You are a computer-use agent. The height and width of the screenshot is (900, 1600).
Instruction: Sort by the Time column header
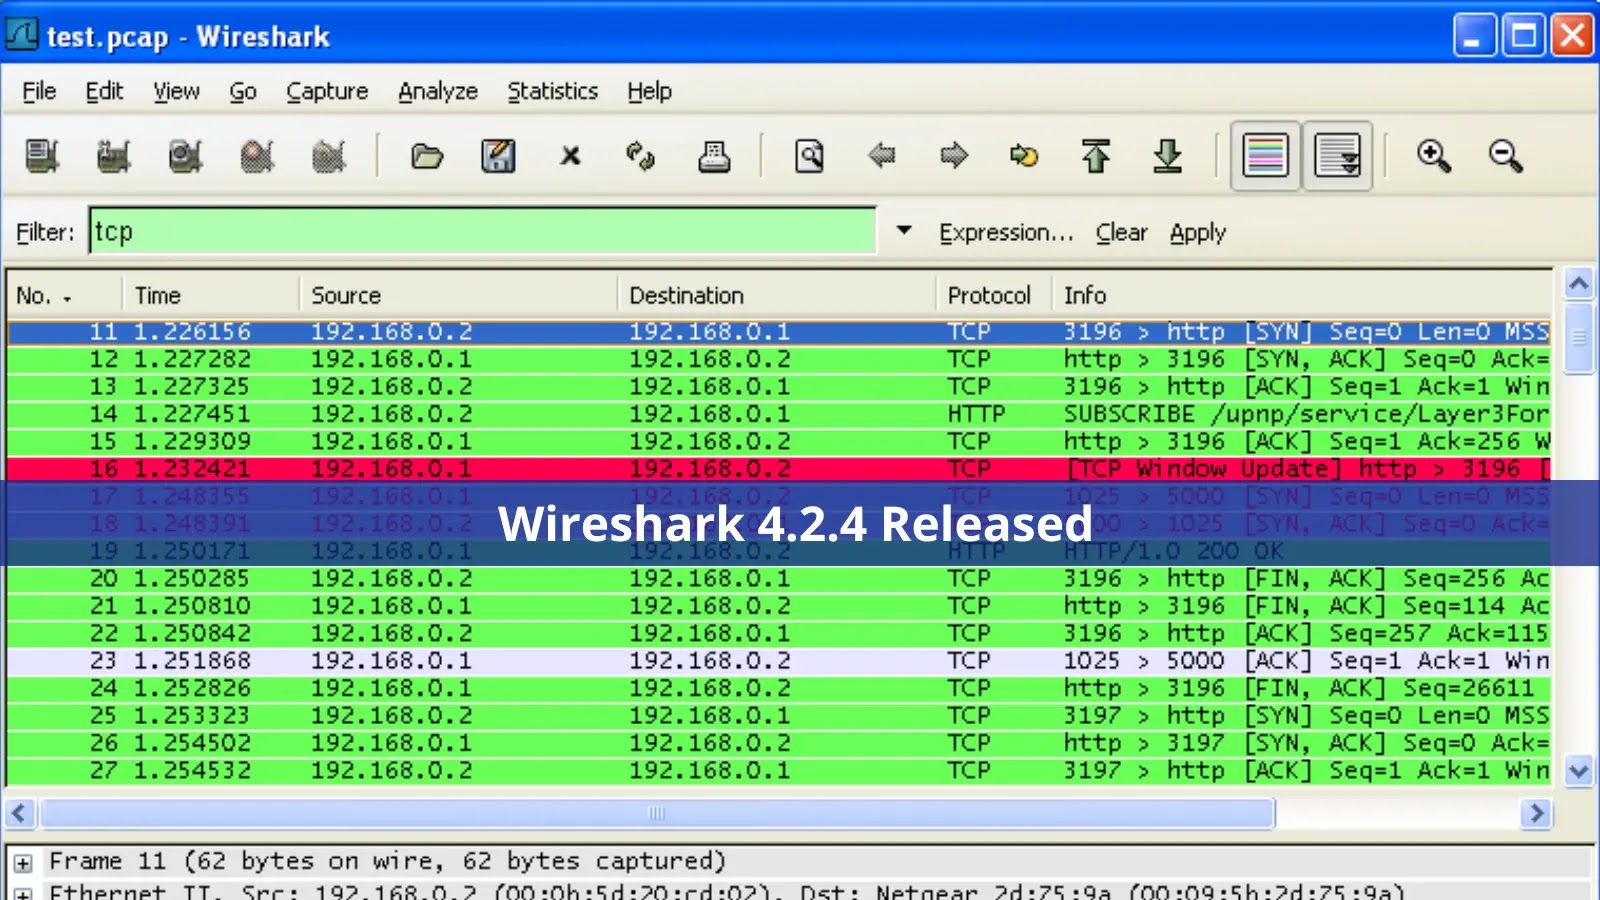tap(211, 295)
